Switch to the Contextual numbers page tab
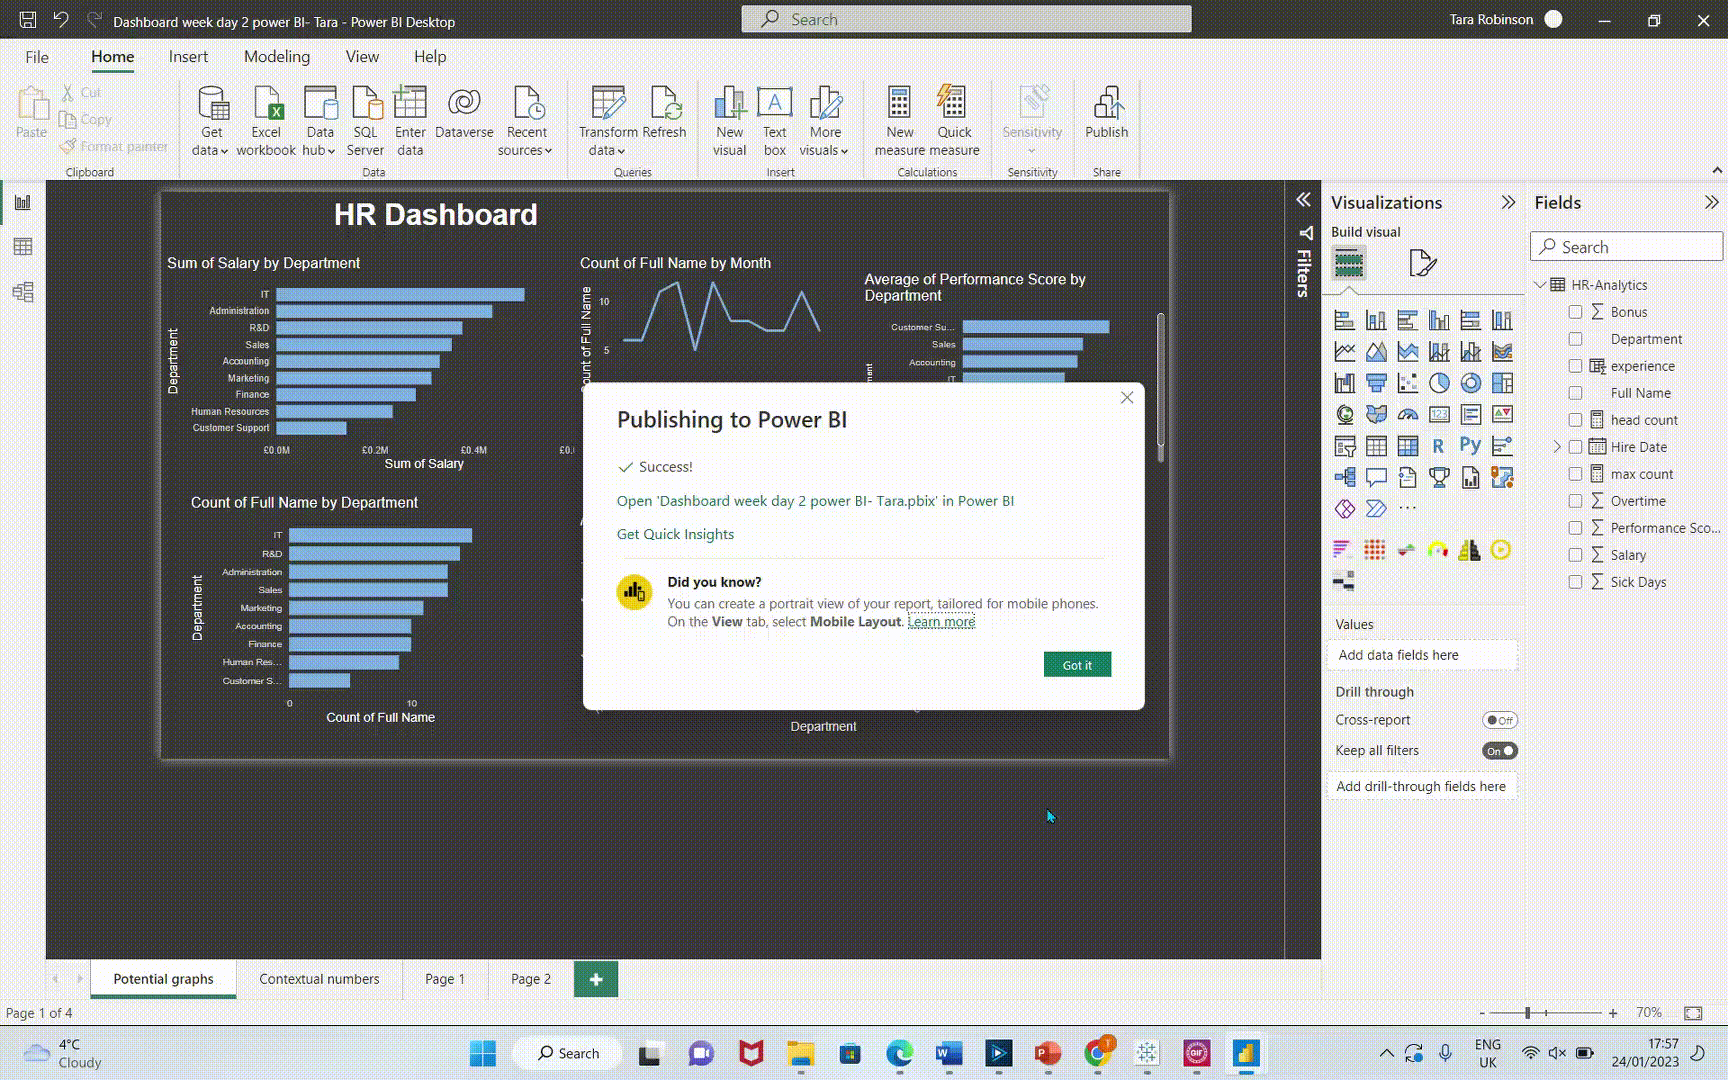 pyautogui.click(x=319, y=979)
